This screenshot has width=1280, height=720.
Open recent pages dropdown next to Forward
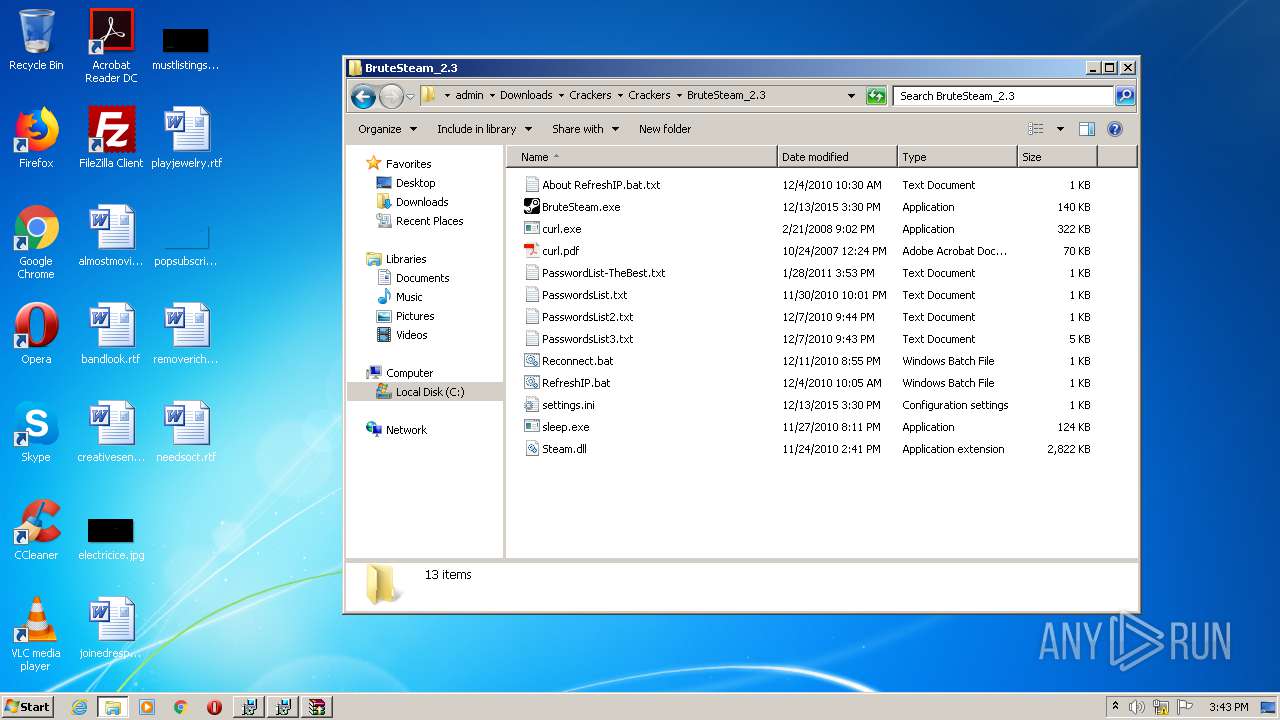click(x=410, y=97)
